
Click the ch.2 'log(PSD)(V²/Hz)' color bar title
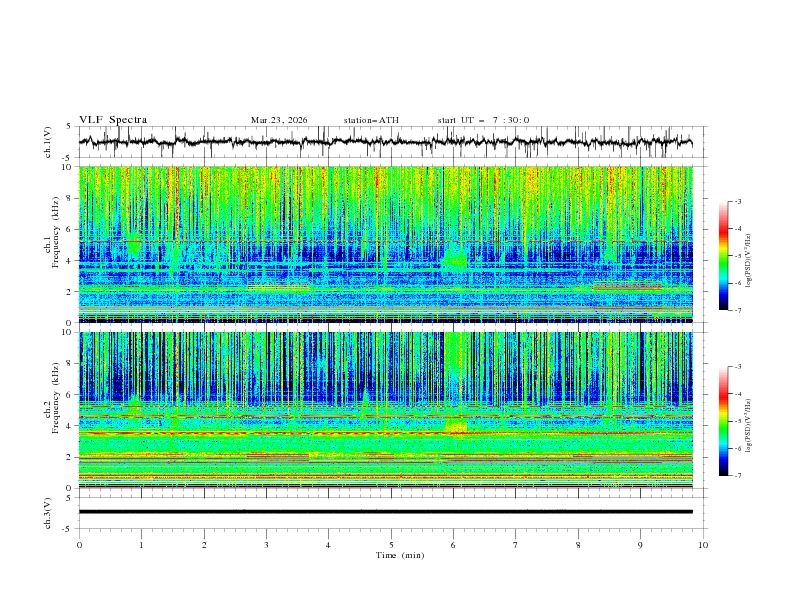(749, 426)
